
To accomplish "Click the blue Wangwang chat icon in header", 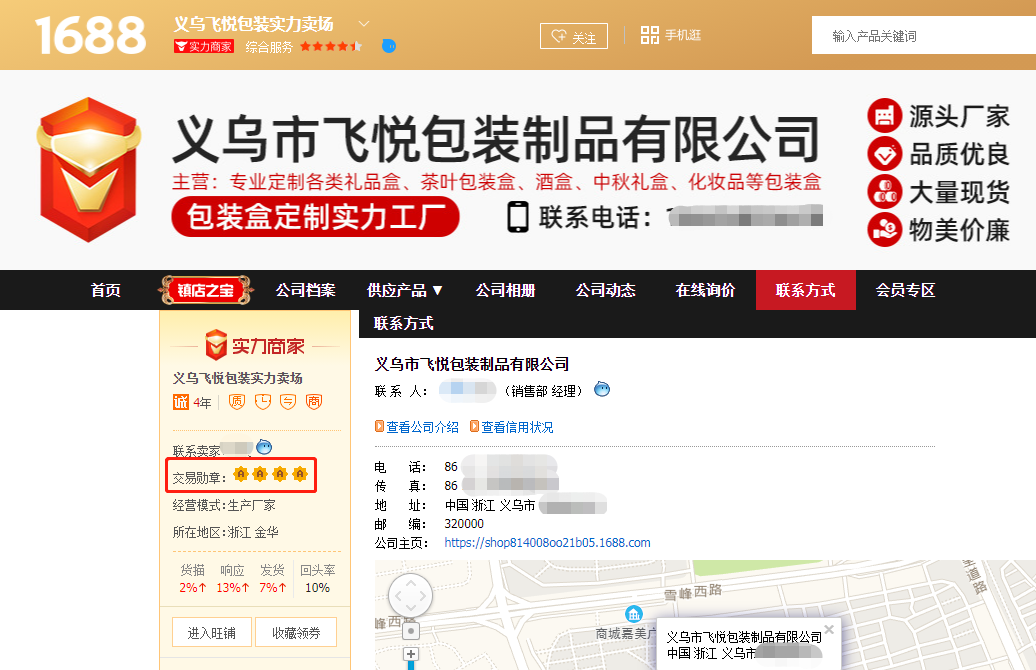I will 389,46.
